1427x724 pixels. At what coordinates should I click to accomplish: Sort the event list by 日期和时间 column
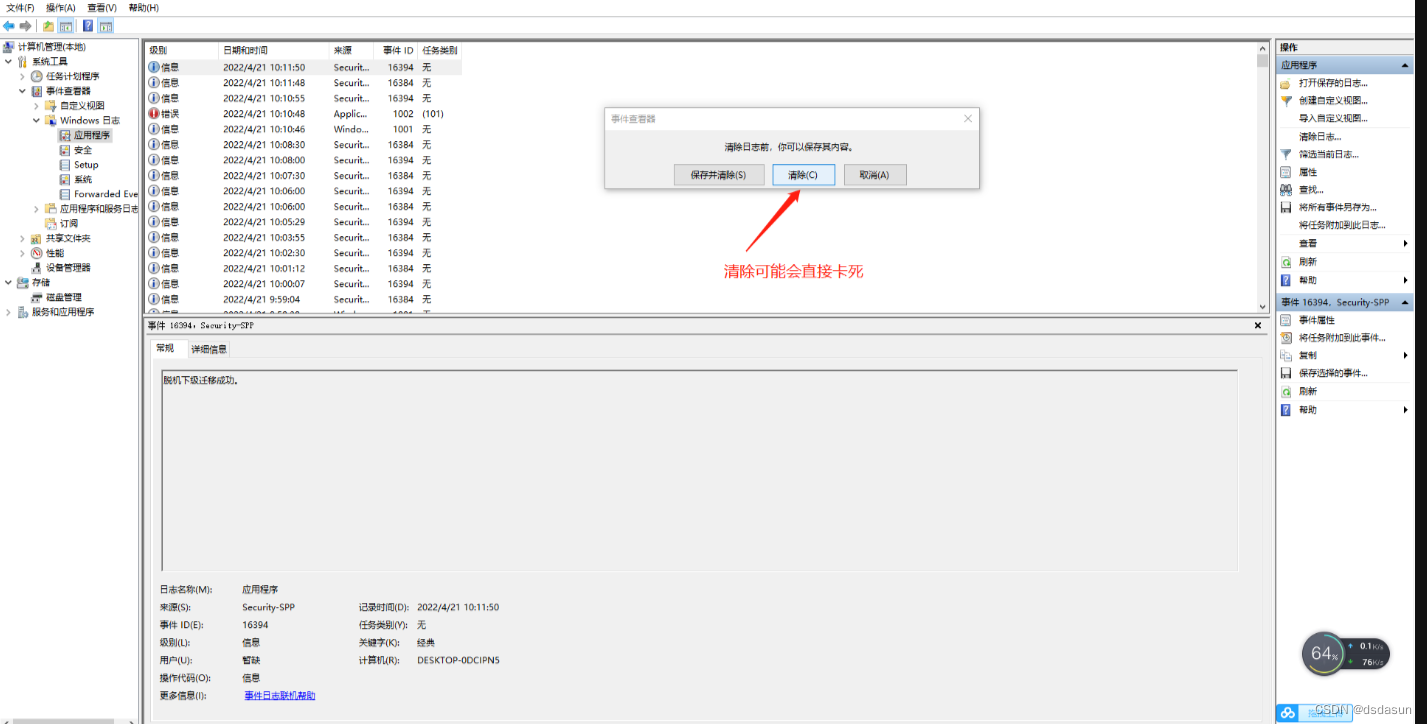[275, 50]
